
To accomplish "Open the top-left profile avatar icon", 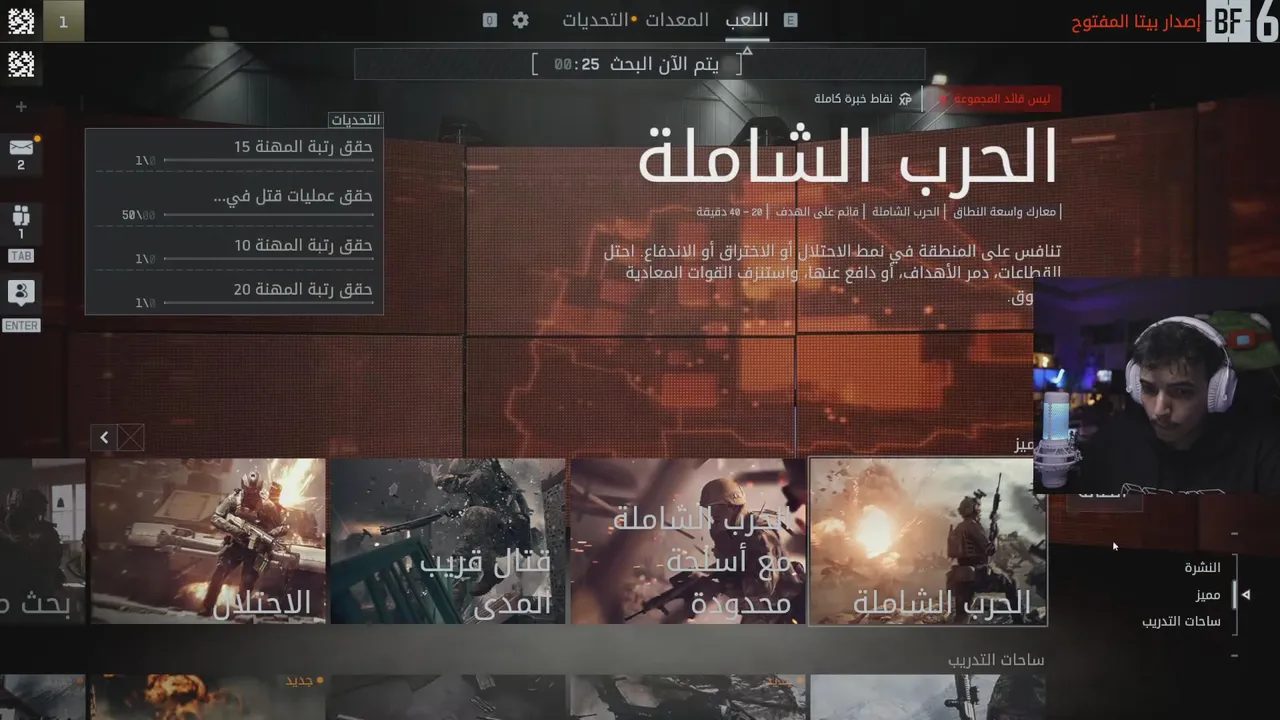I will coord(21,20).
